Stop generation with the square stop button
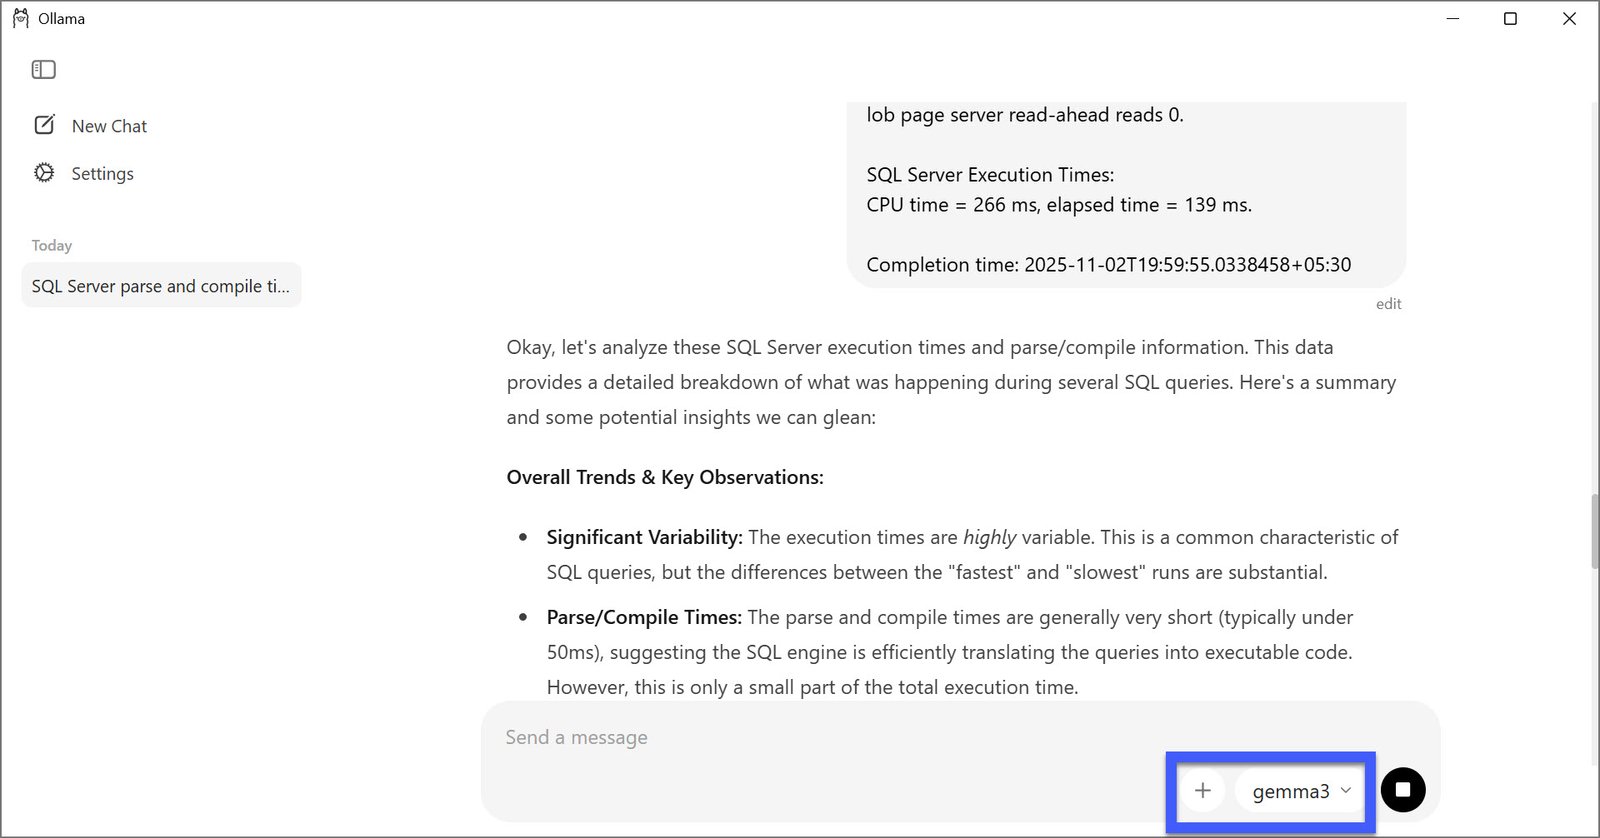The height and width of the screenshot is (838, 1600). [x=1403, y=789]
